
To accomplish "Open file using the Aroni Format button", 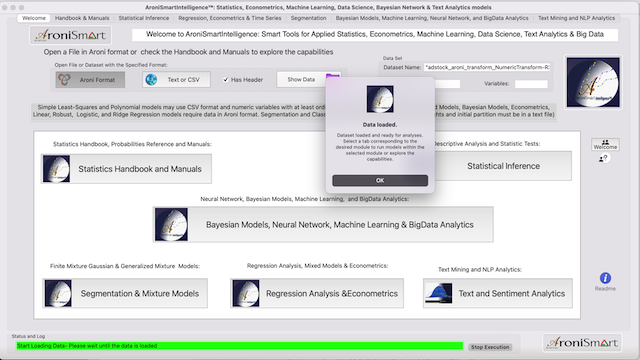I will pos(90,80).
